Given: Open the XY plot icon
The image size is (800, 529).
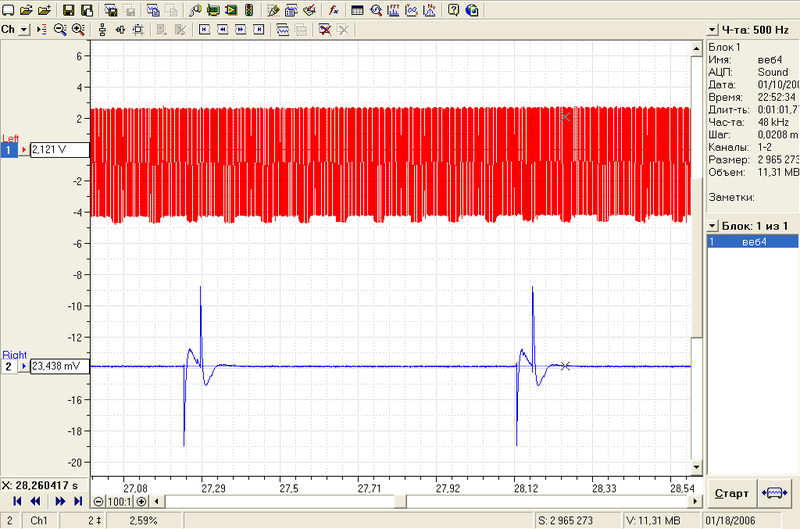Looking at the screenshot, I should coord(411,10).
